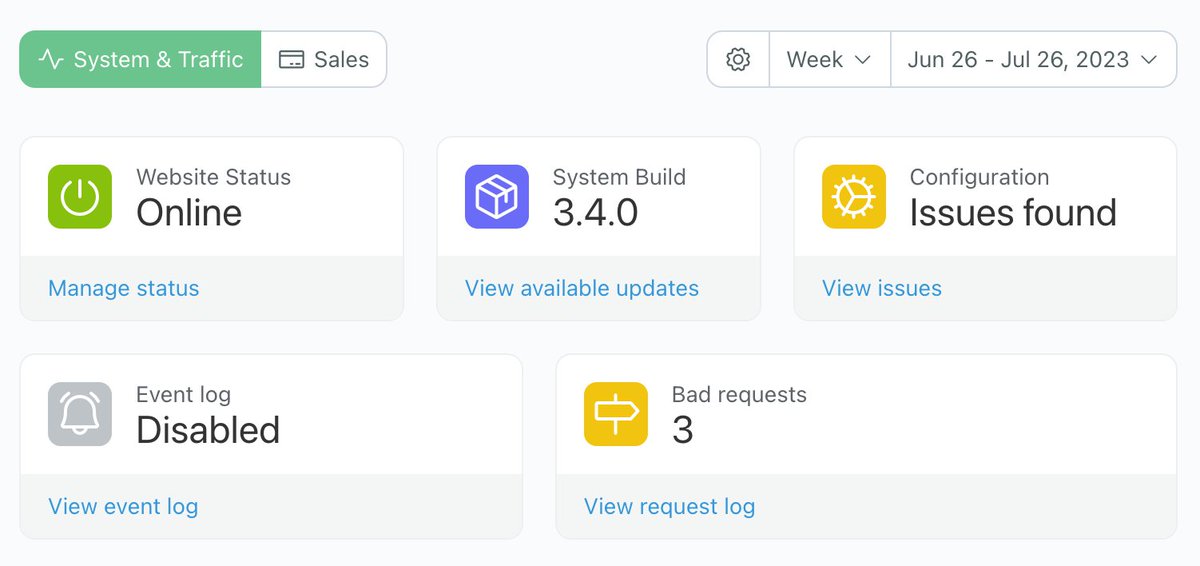The width and height of the screenshot is (1200, 566).
Task: Open the Jun 26 - Jul 26, 2023 date range
Action: [1033, 59]
